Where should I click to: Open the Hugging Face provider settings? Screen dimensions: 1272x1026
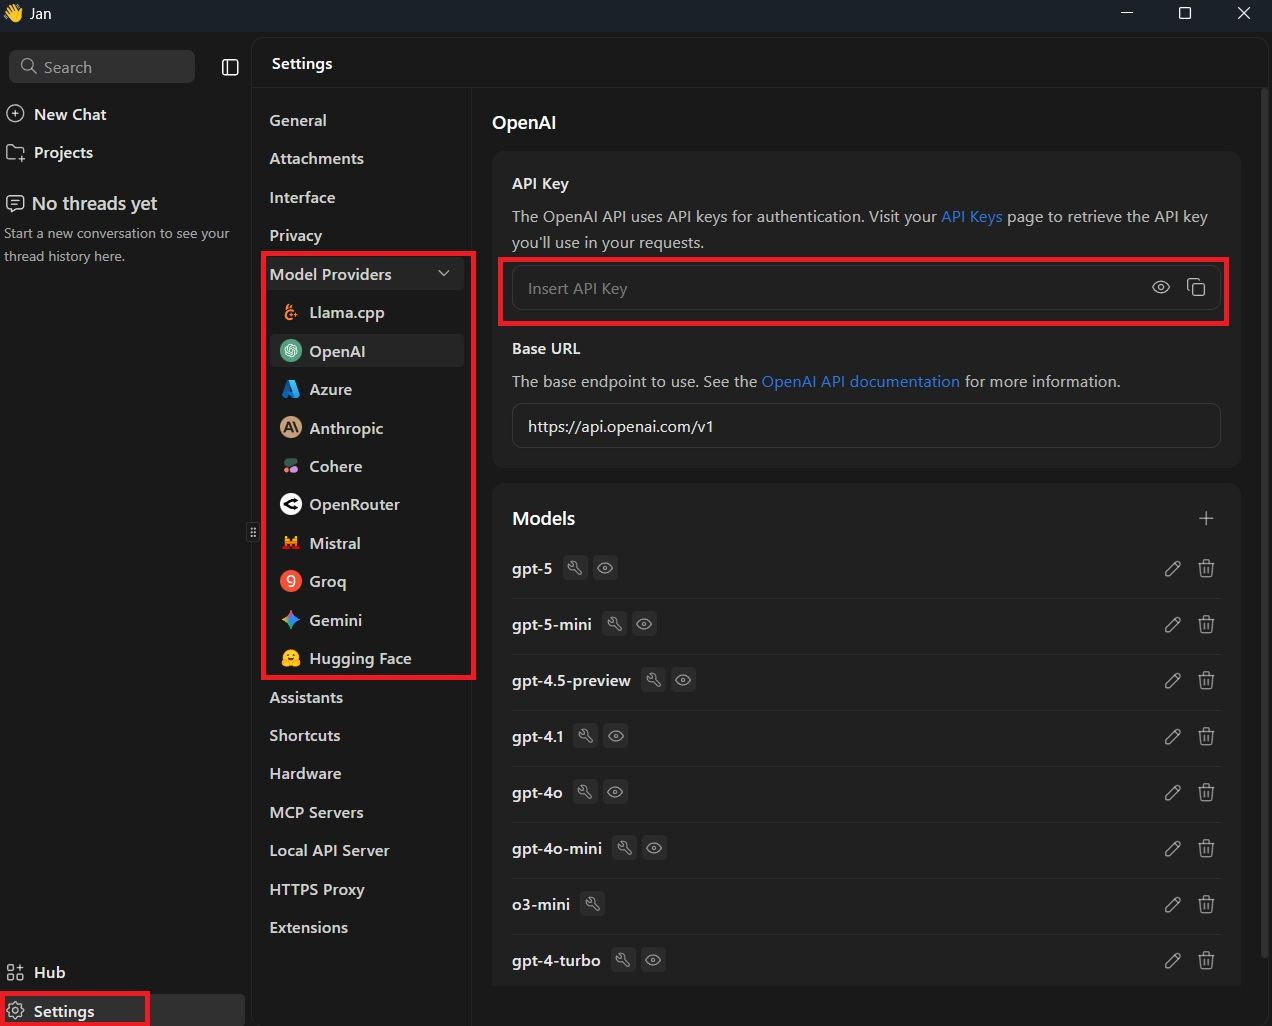[360, 659]
